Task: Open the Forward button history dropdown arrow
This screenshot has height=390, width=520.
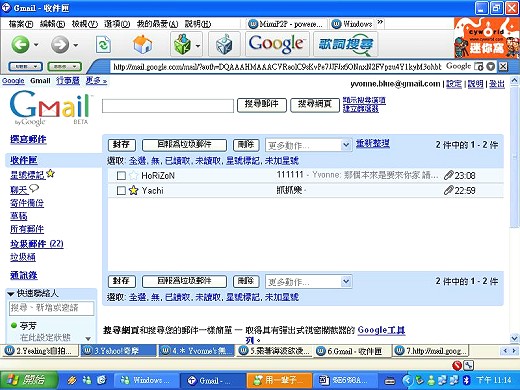Action: click(76, 45)
